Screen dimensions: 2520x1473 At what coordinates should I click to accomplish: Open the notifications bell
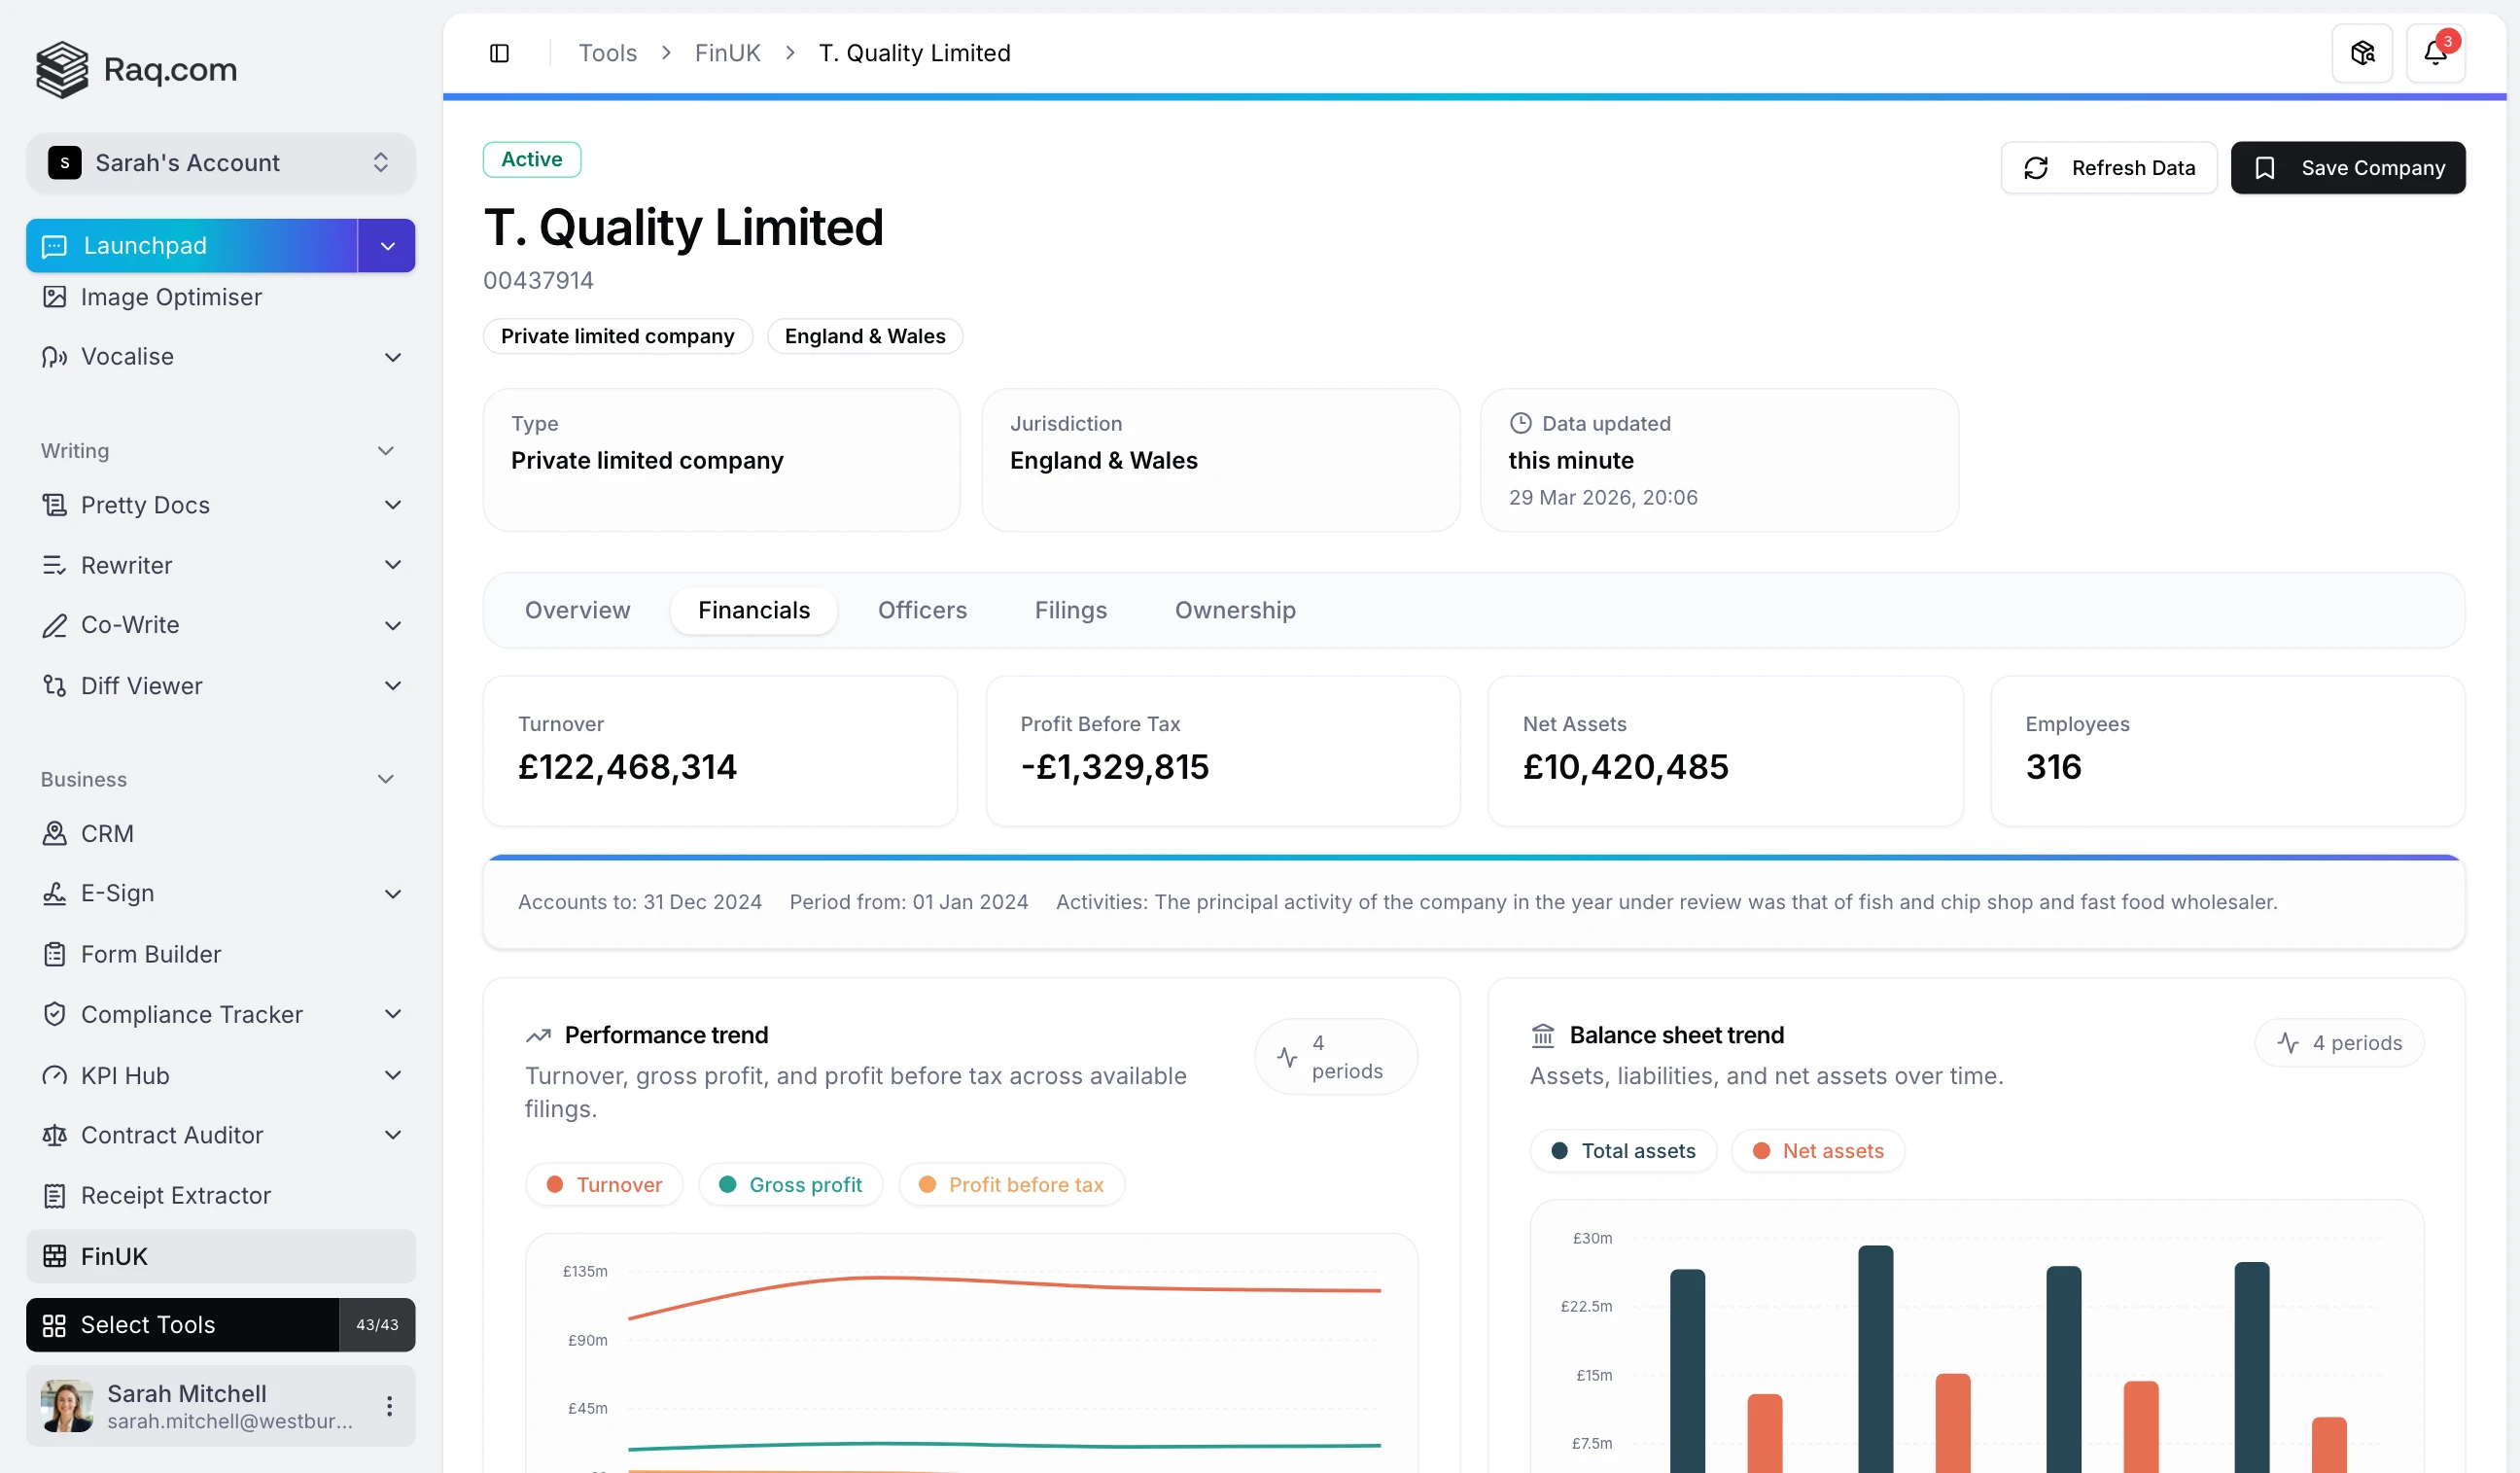click(2434, 53)
